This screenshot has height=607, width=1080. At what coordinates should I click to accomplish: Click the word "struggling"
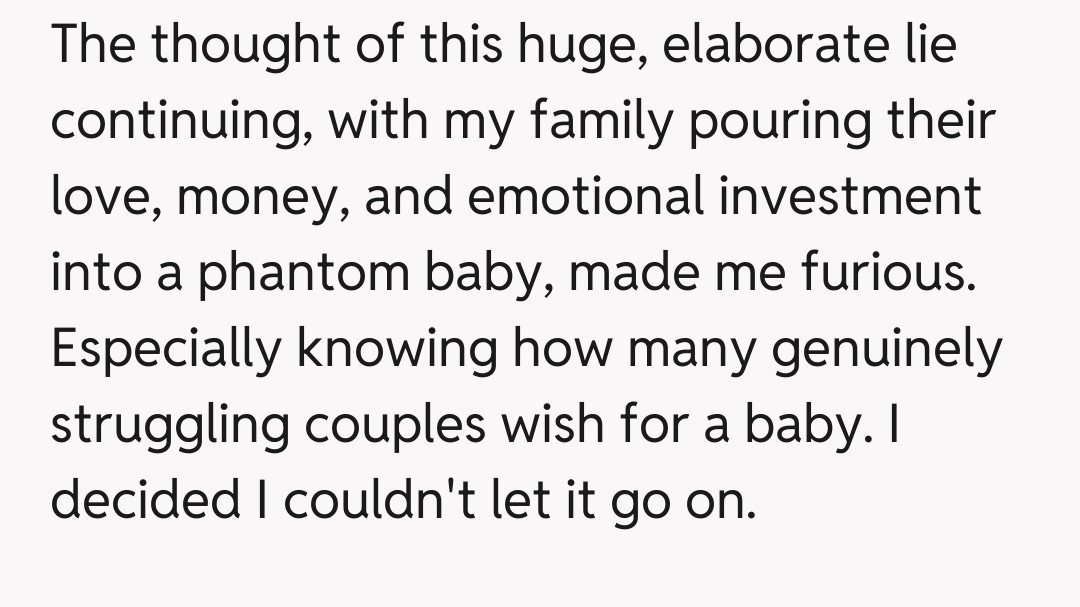click(x=173, y=425)
